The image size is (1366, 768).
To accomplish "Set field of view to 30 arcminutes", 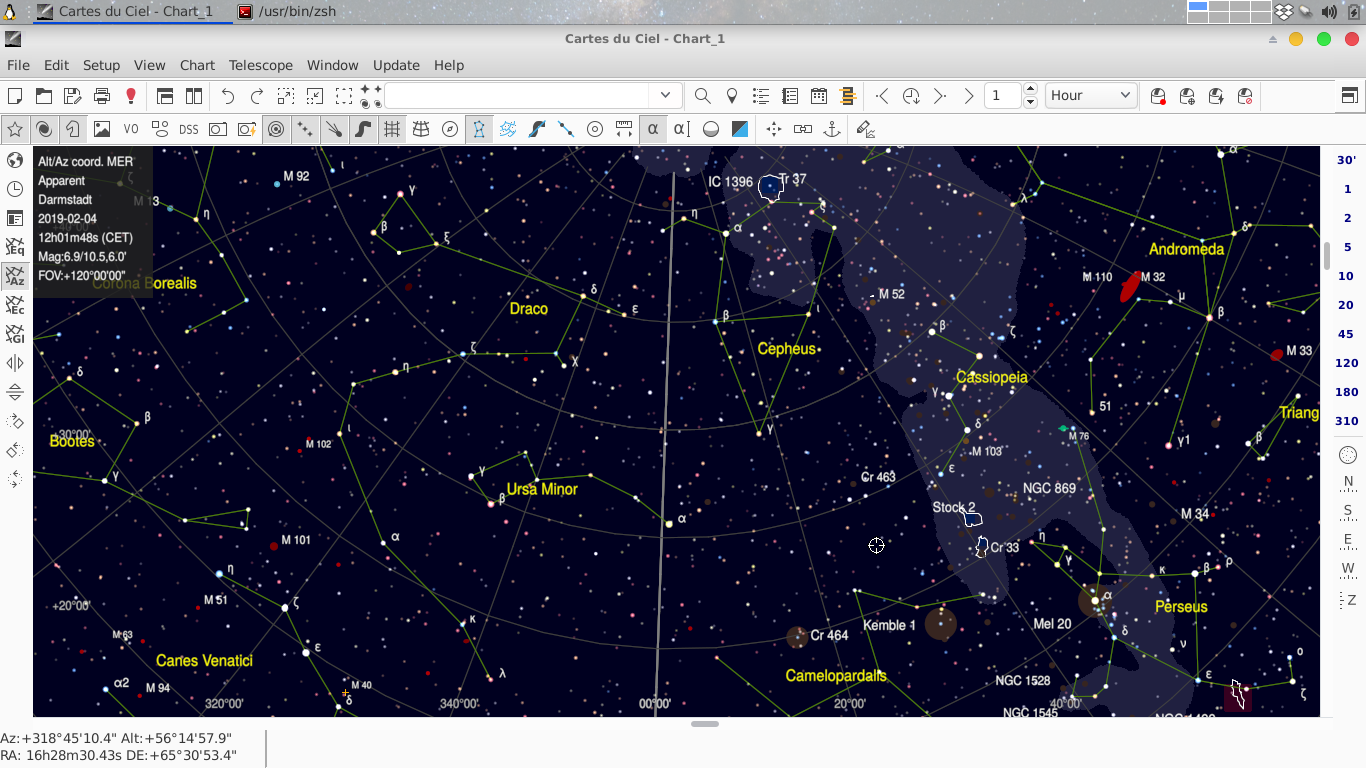I will [x=1347, y=160].
